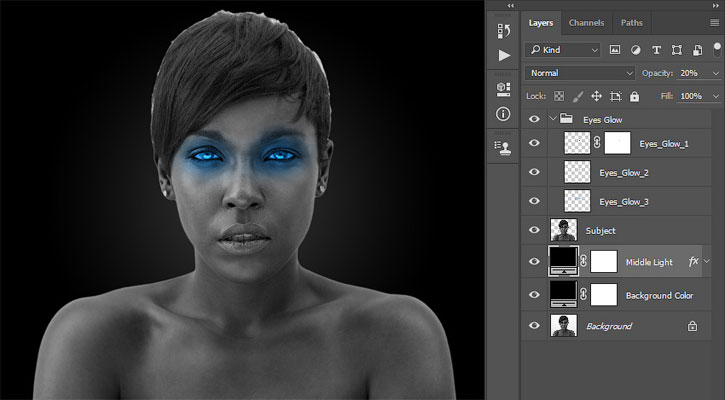Toggle Middle Light layer visibility
725x400 pixels.
(x=535, y=261)
